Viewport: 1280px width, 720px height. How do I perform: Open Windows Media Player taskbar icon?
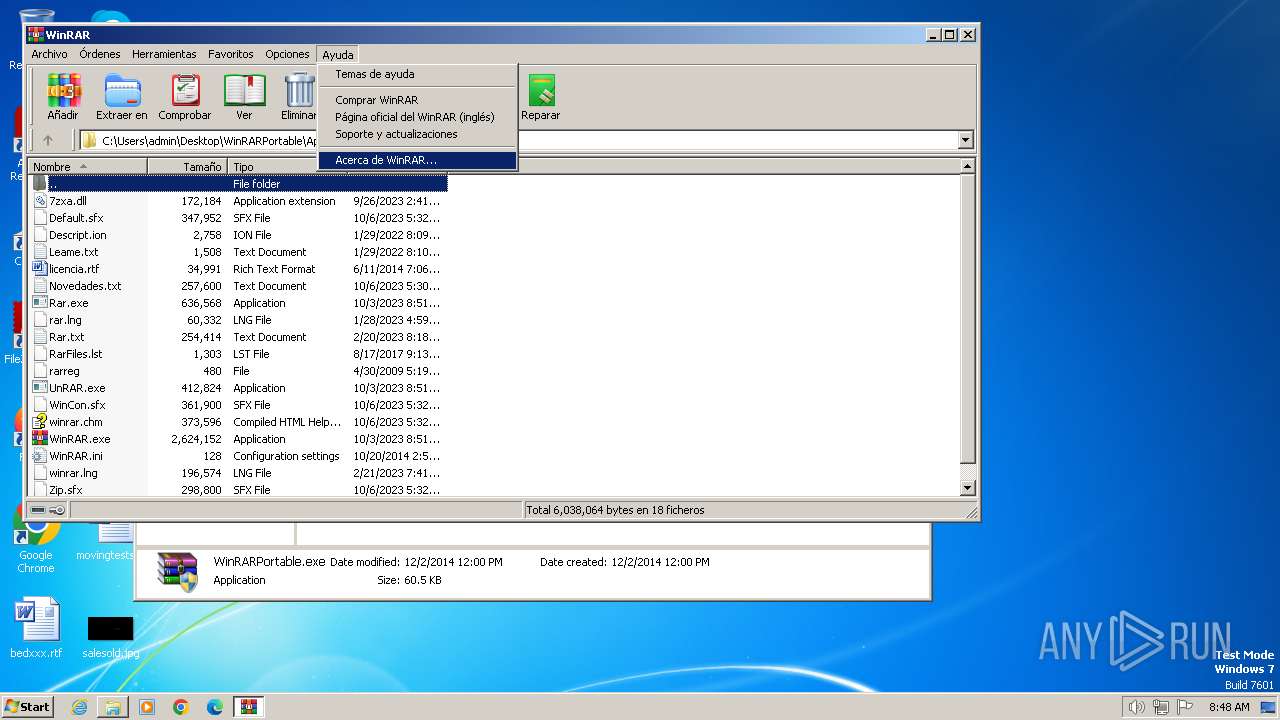pyautogui.click(x=147, y=707)
